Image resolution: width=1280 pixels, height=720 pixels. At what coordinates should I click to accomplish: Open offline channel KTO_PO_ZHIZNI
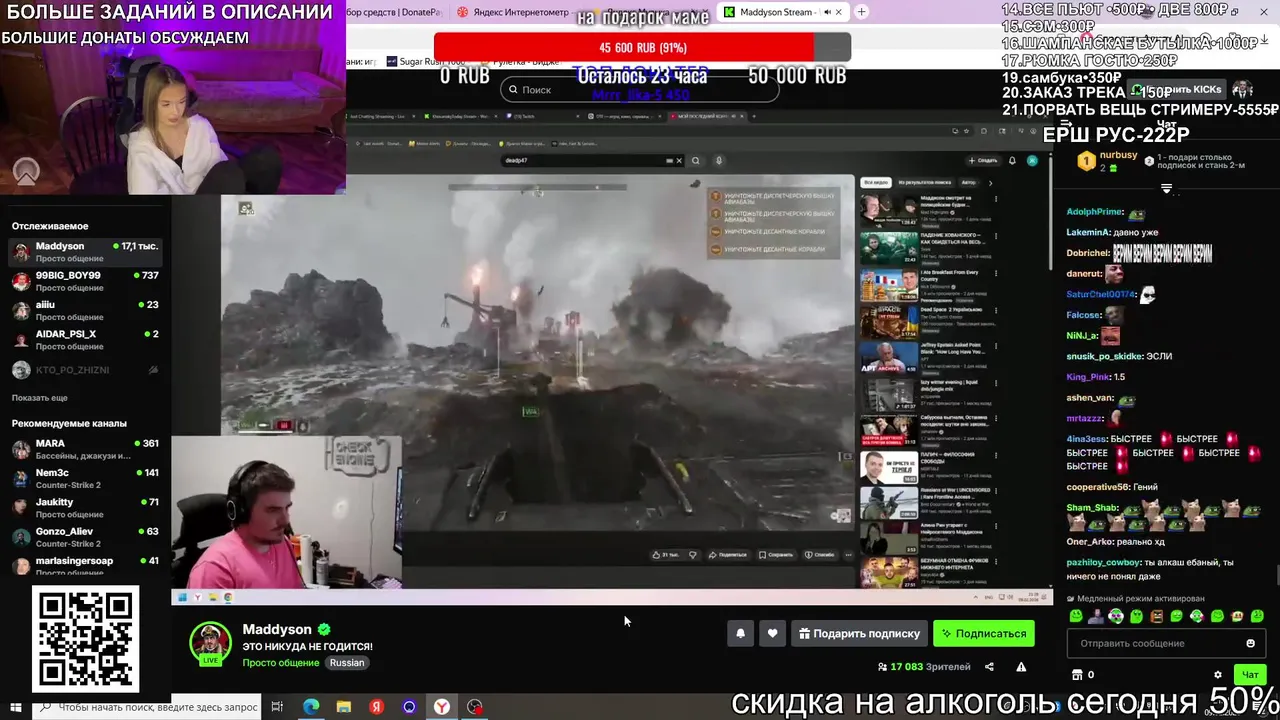[85, 370]
